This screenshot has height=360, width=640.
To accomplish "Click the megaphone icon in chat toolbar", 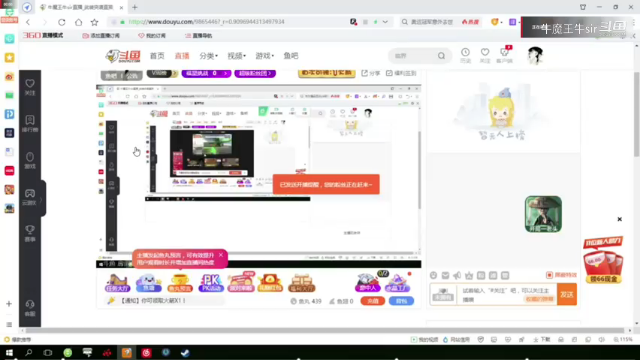I will [457, 276].
